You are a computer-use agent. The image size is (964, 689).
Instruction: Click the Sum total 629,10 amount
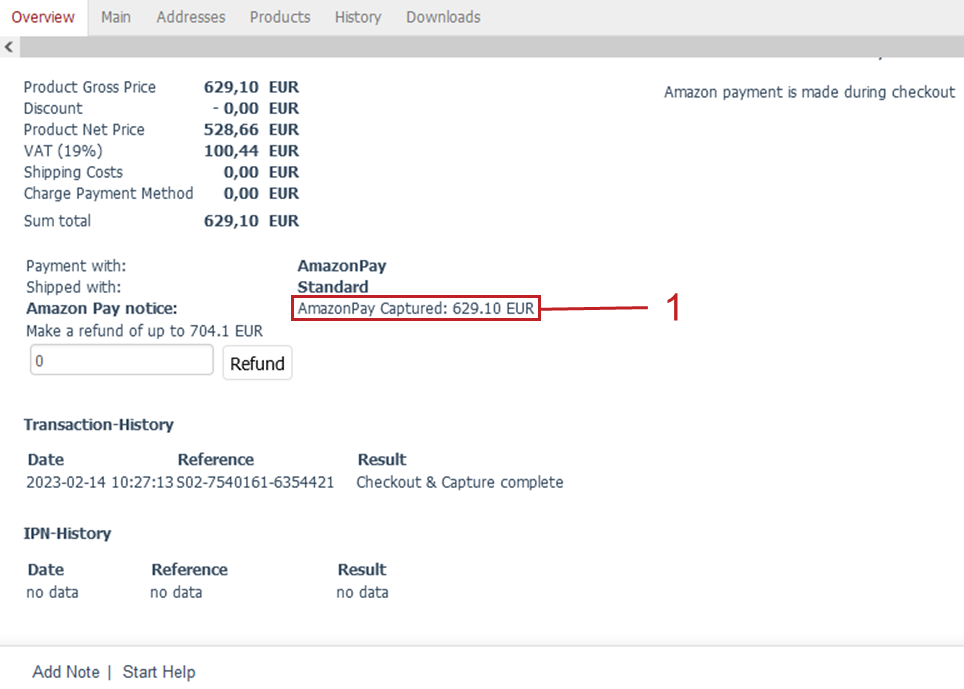click(232, 221)
